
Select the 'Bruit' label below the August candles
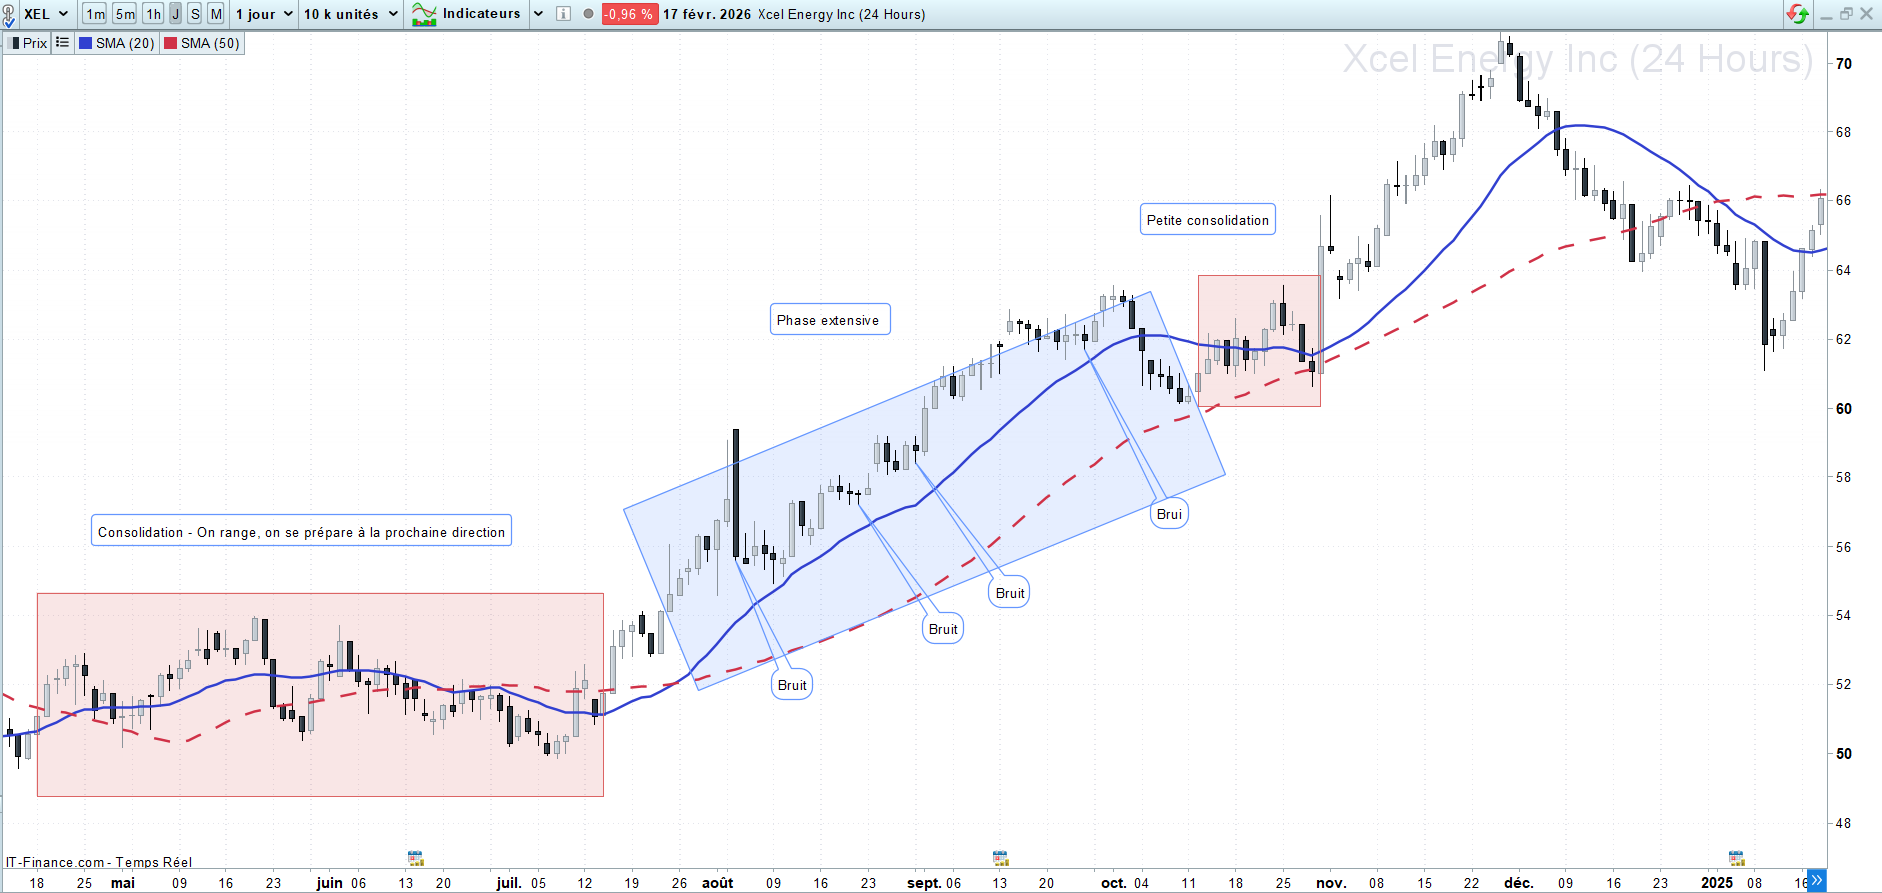point(792,685)
